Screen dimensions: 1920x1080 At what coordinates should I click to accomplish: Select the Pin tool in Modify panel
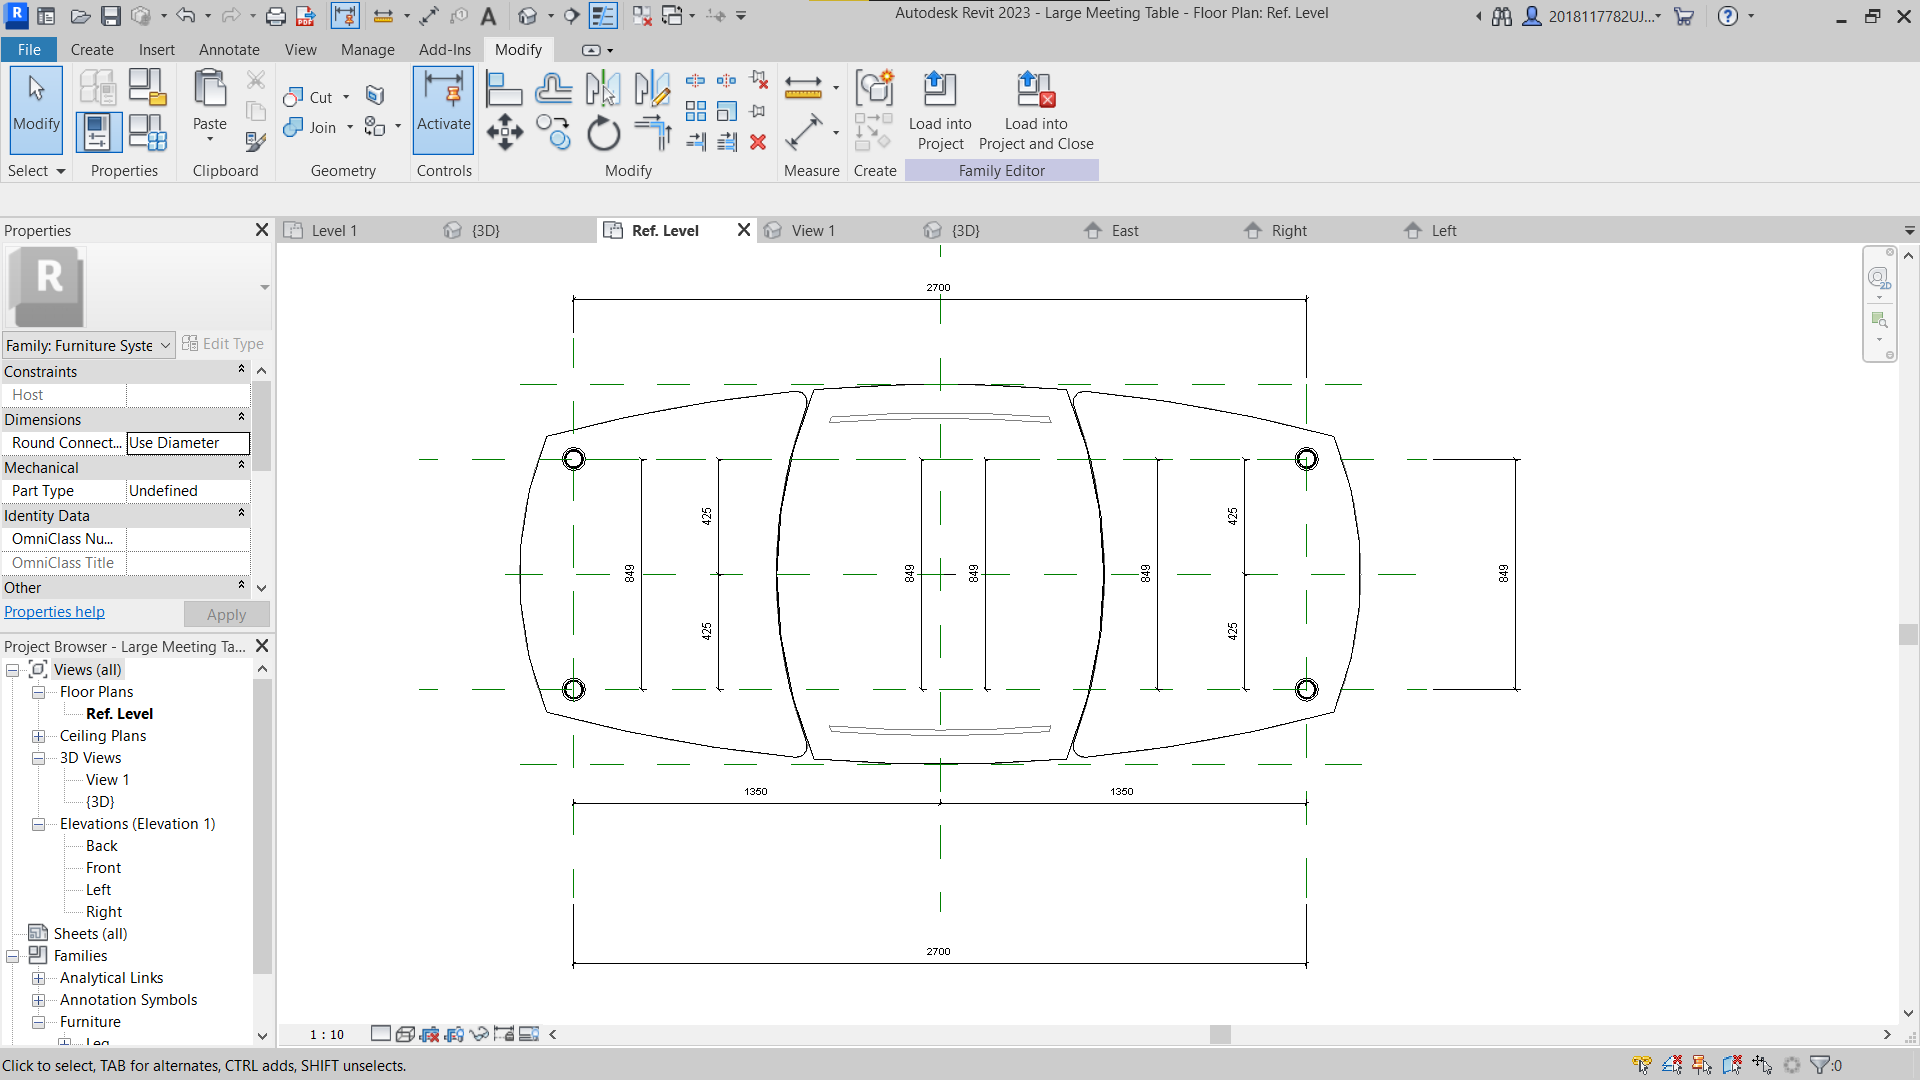[758, 112]
